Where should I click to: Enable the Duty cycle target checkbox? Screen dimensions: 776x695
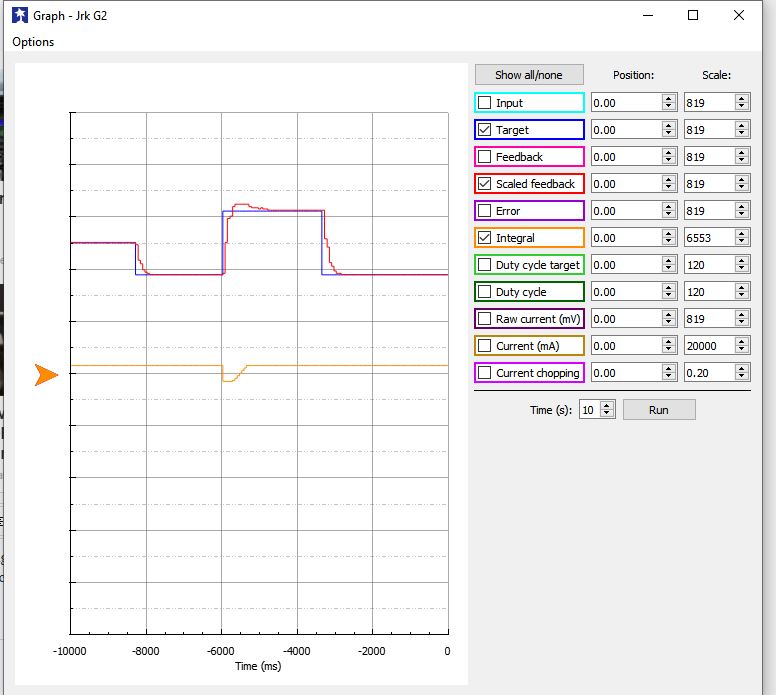(485, 264)
